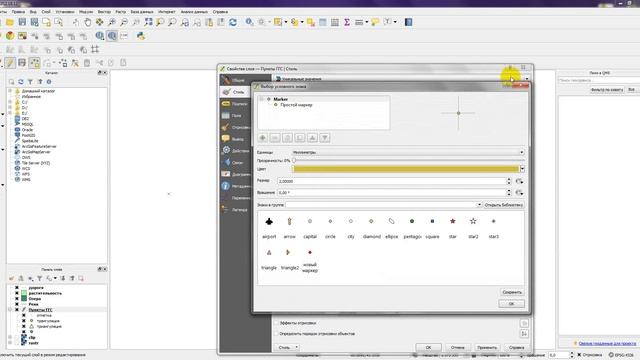
Task: Refresh the map canvas with blue arrows icon
Action: (233, 22)
